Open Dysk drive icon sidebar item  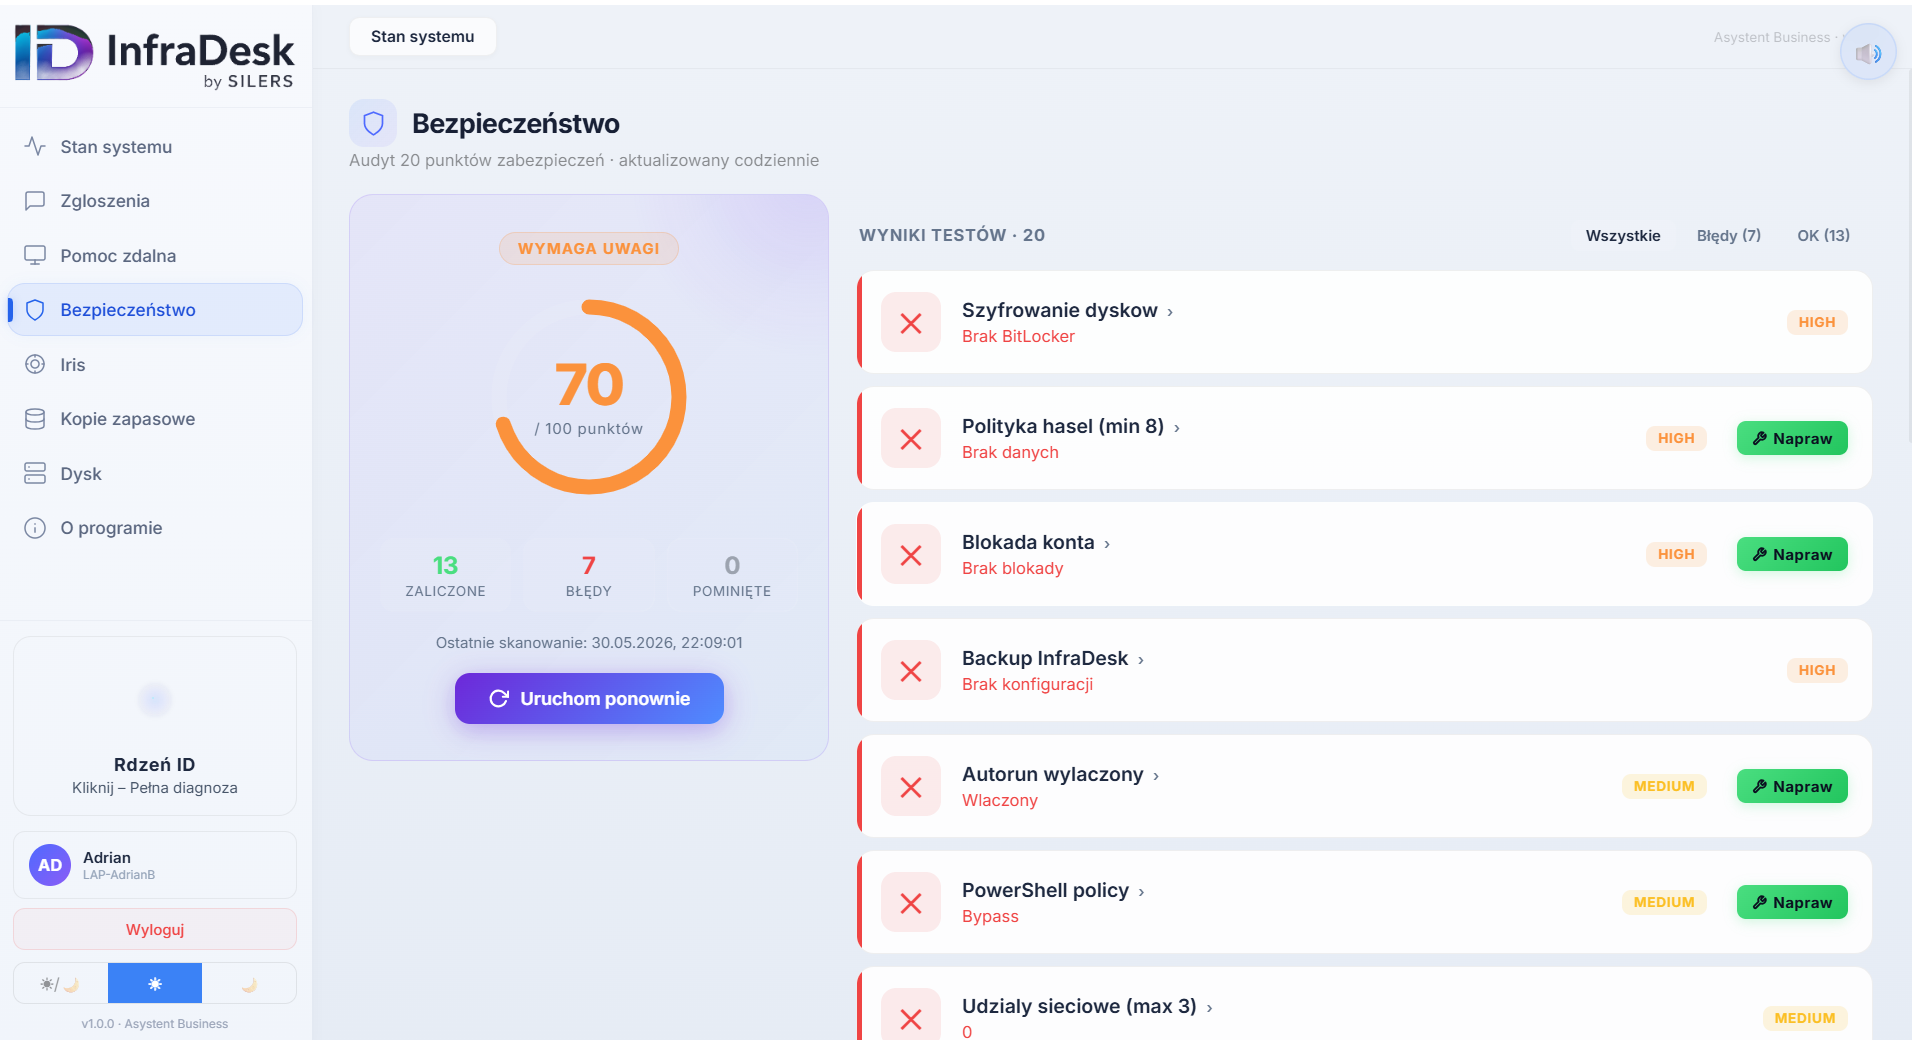point(155,474)
